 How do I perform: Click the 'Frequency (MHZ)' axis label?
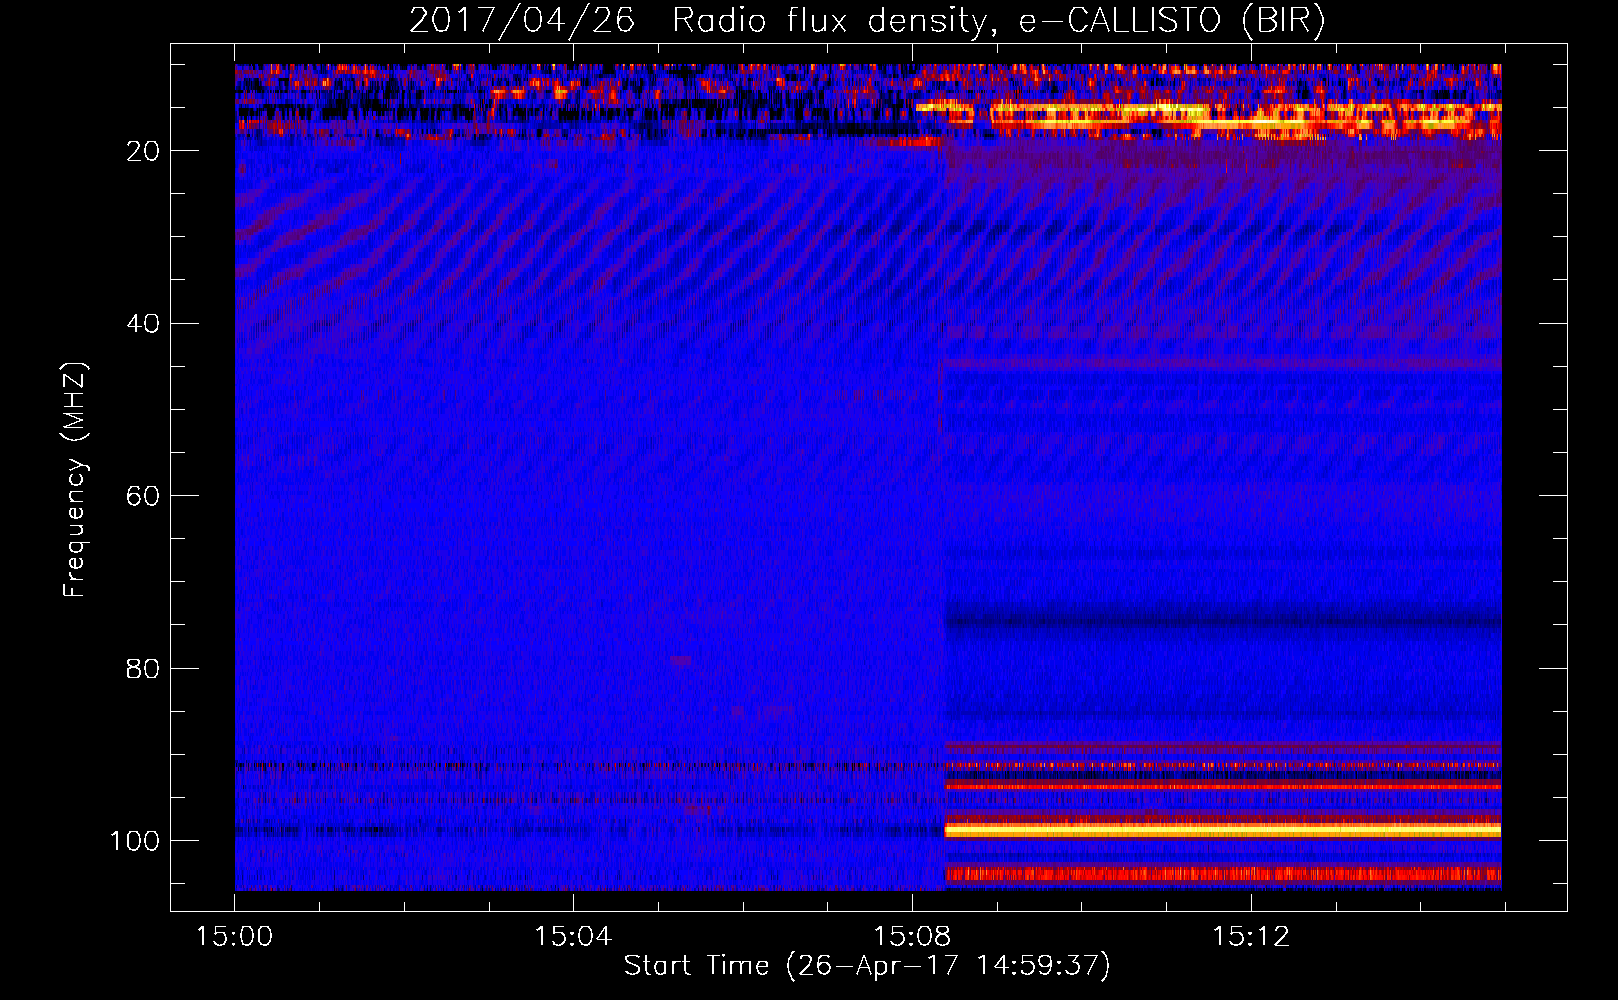pyautogui.click(x=75, y=480)
